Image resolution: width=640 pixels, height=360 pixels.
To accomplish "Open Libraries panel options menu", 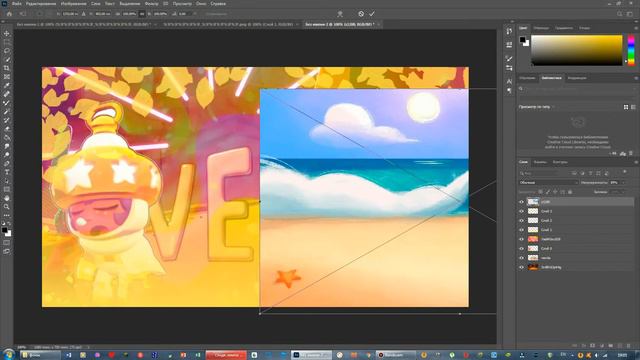I will pos(636,78).
